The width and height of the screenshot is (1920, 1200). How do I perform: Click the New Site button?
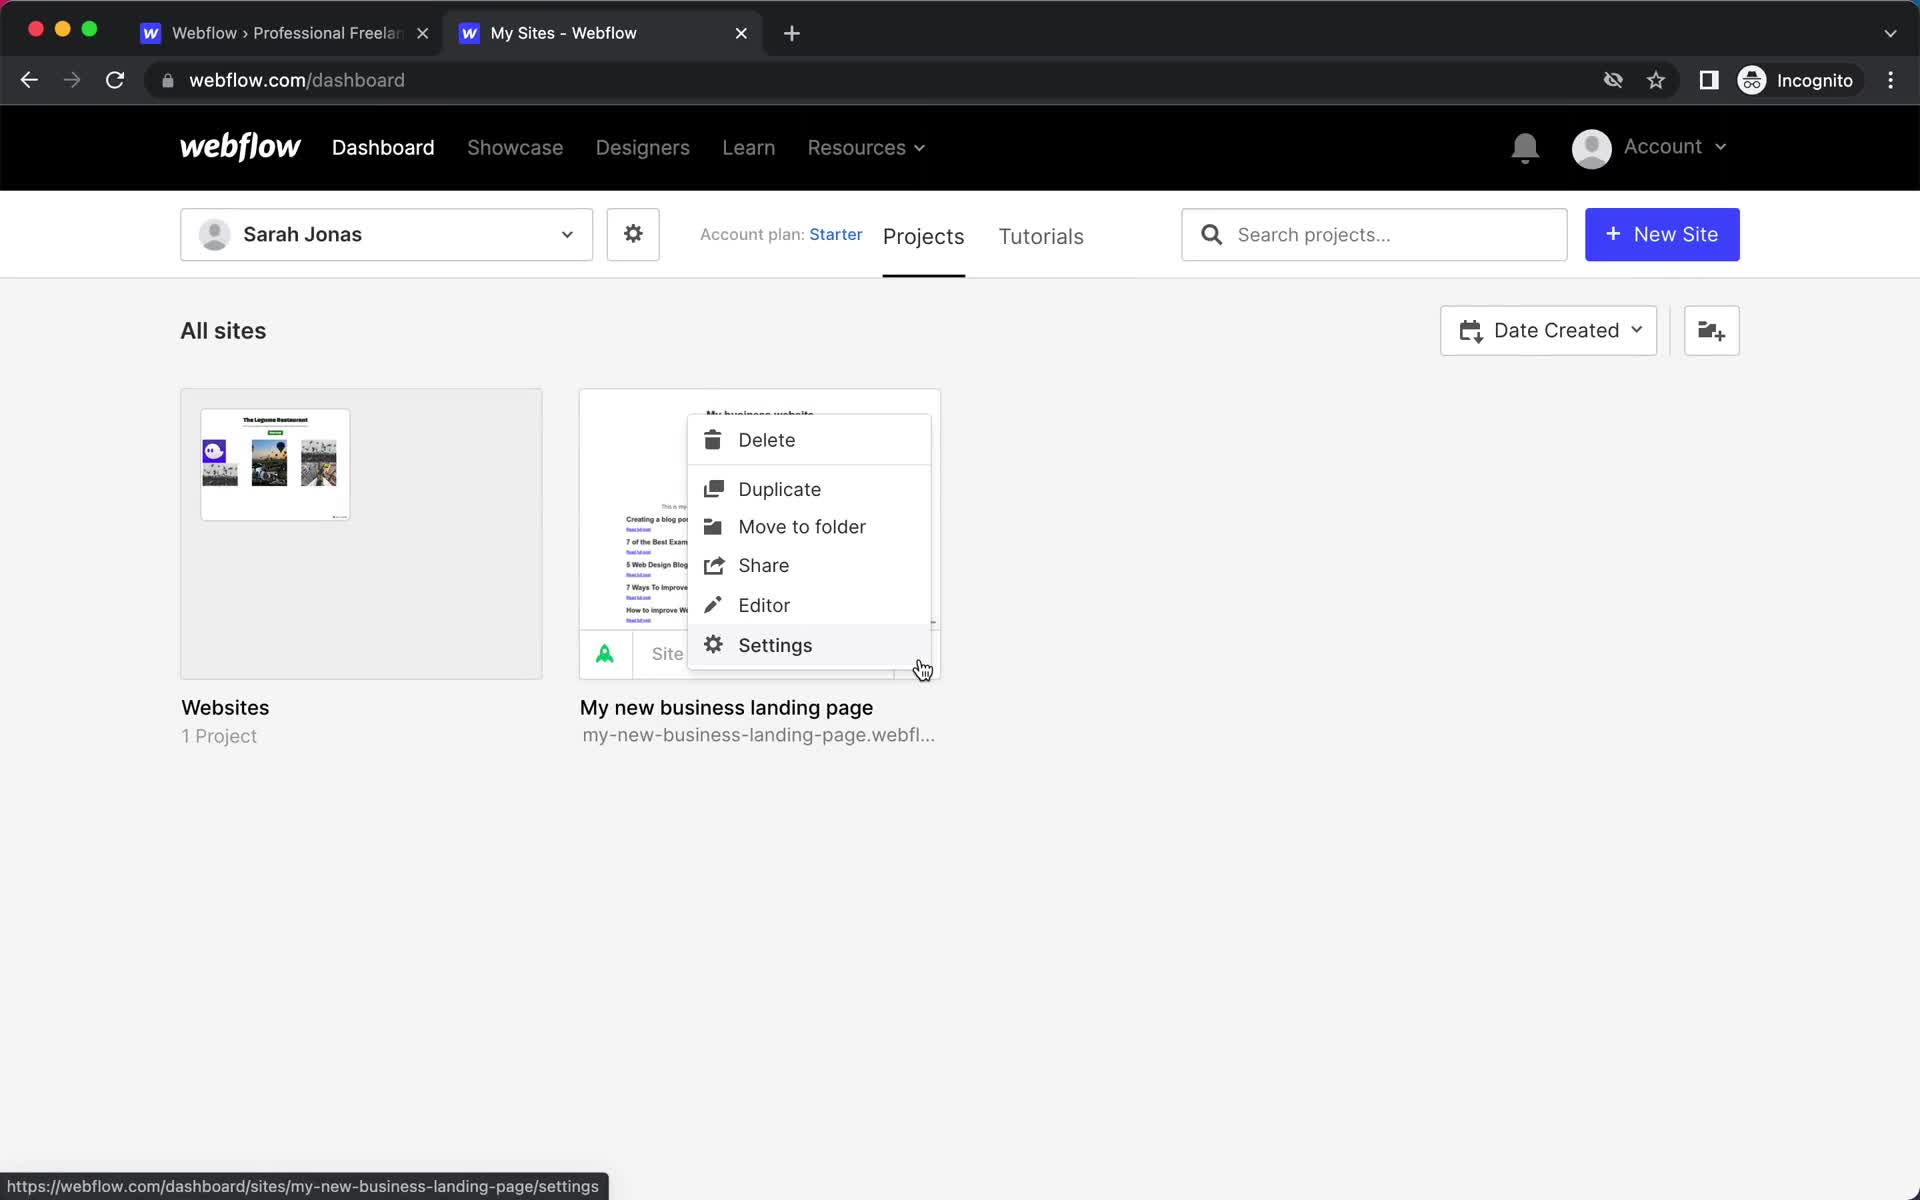1662,234
